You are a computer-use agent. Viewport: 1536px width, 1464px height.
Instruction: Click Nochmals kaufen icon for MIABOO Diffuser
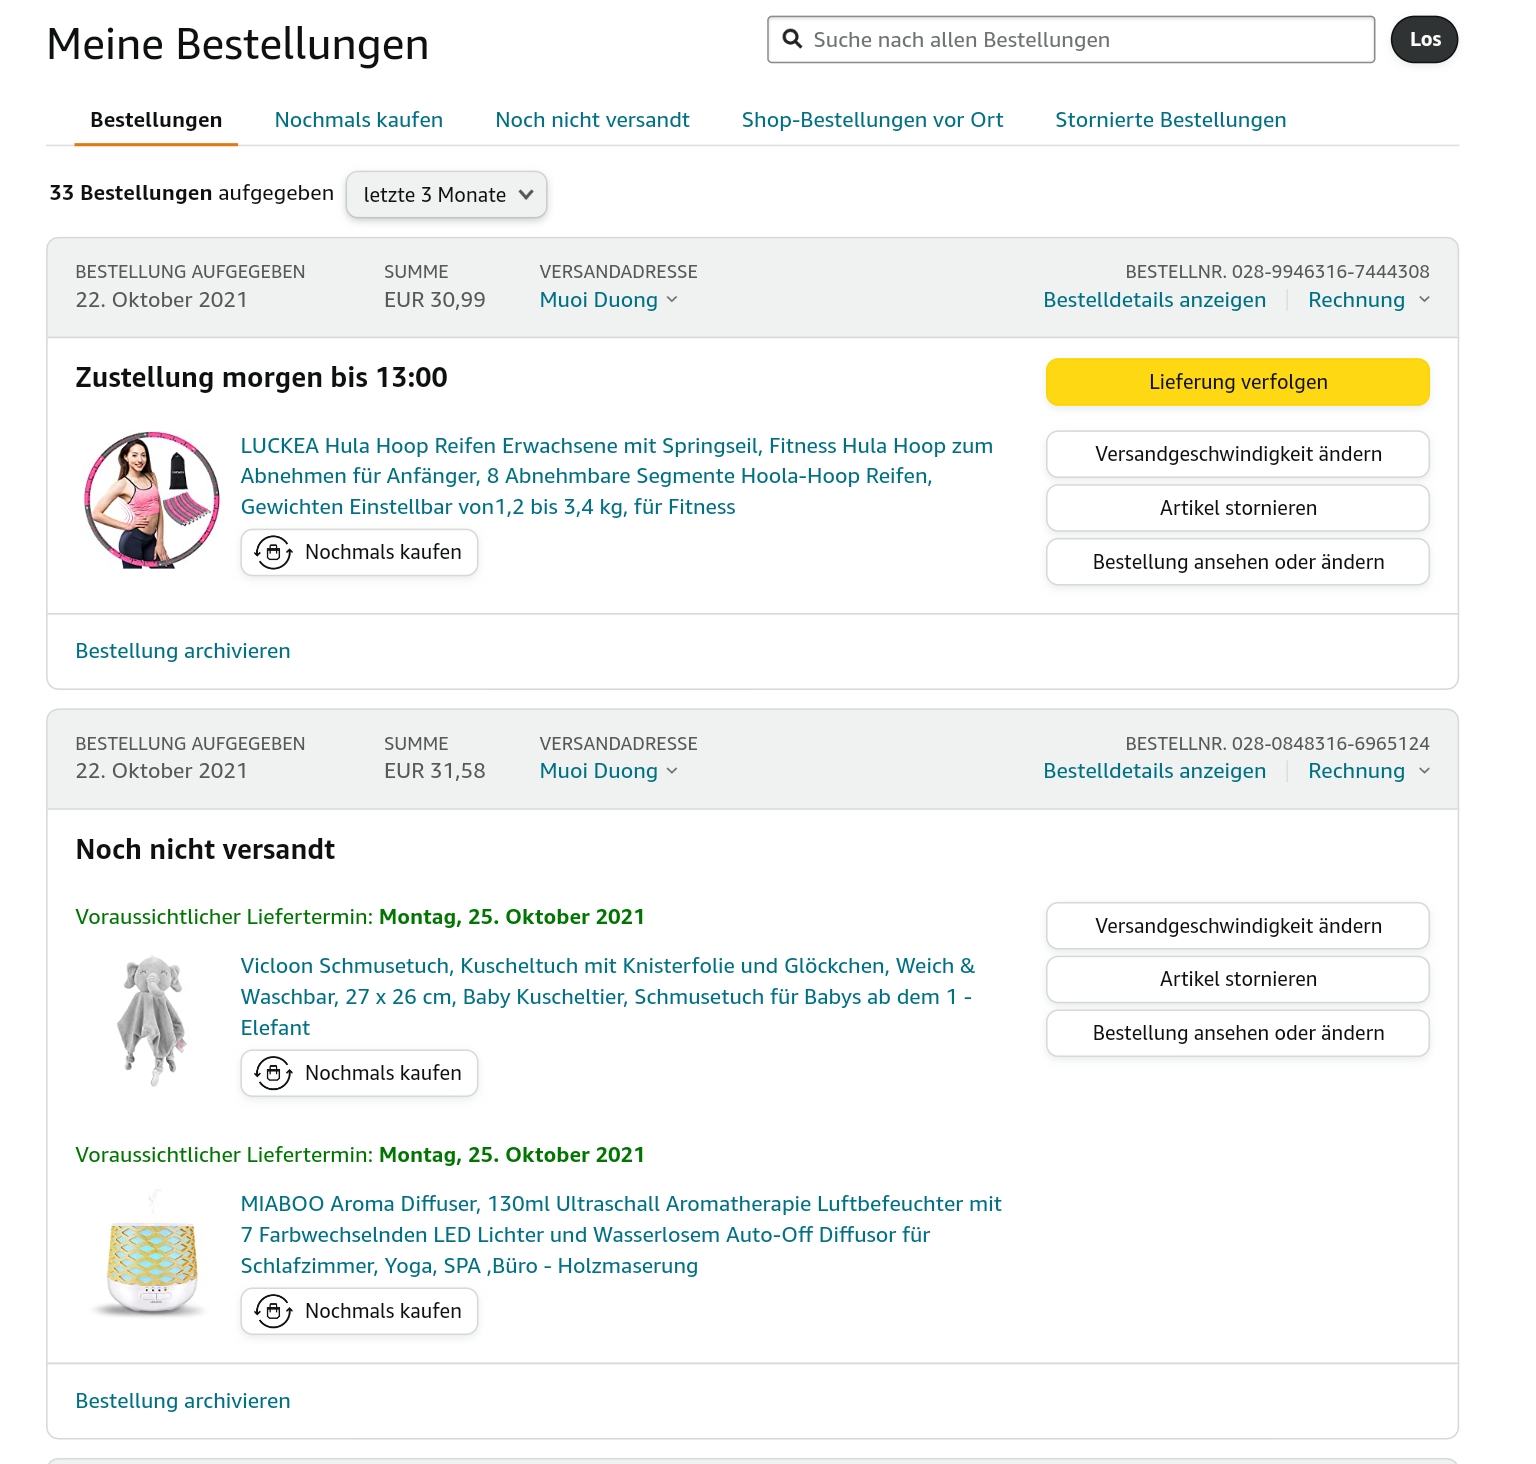[273, 1311]
